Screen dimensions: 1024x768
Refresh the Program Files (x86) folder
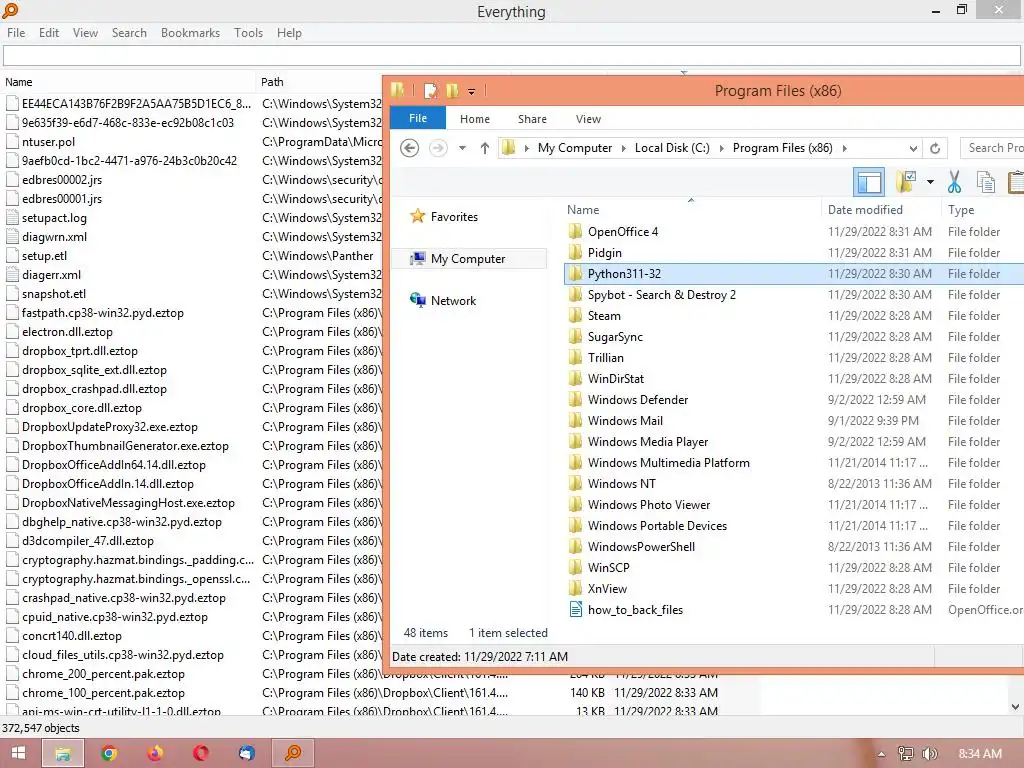935,148
